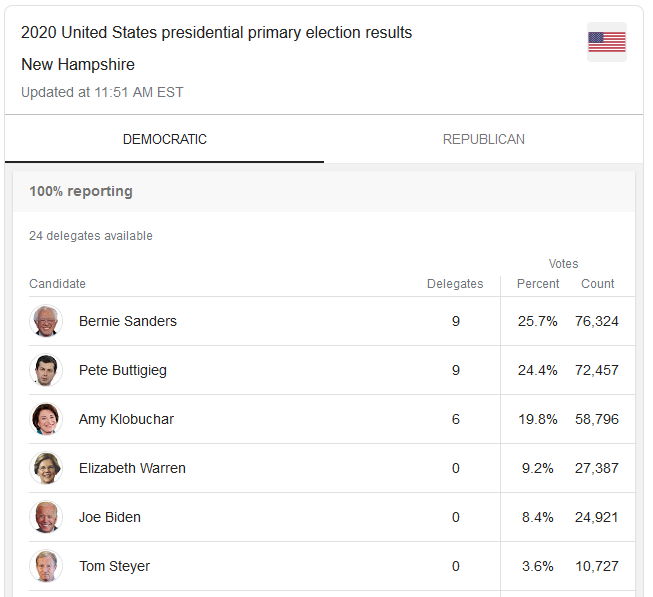Open the Bernie Sanders name link
Viewport: 653px width, 597px height.
128,321
